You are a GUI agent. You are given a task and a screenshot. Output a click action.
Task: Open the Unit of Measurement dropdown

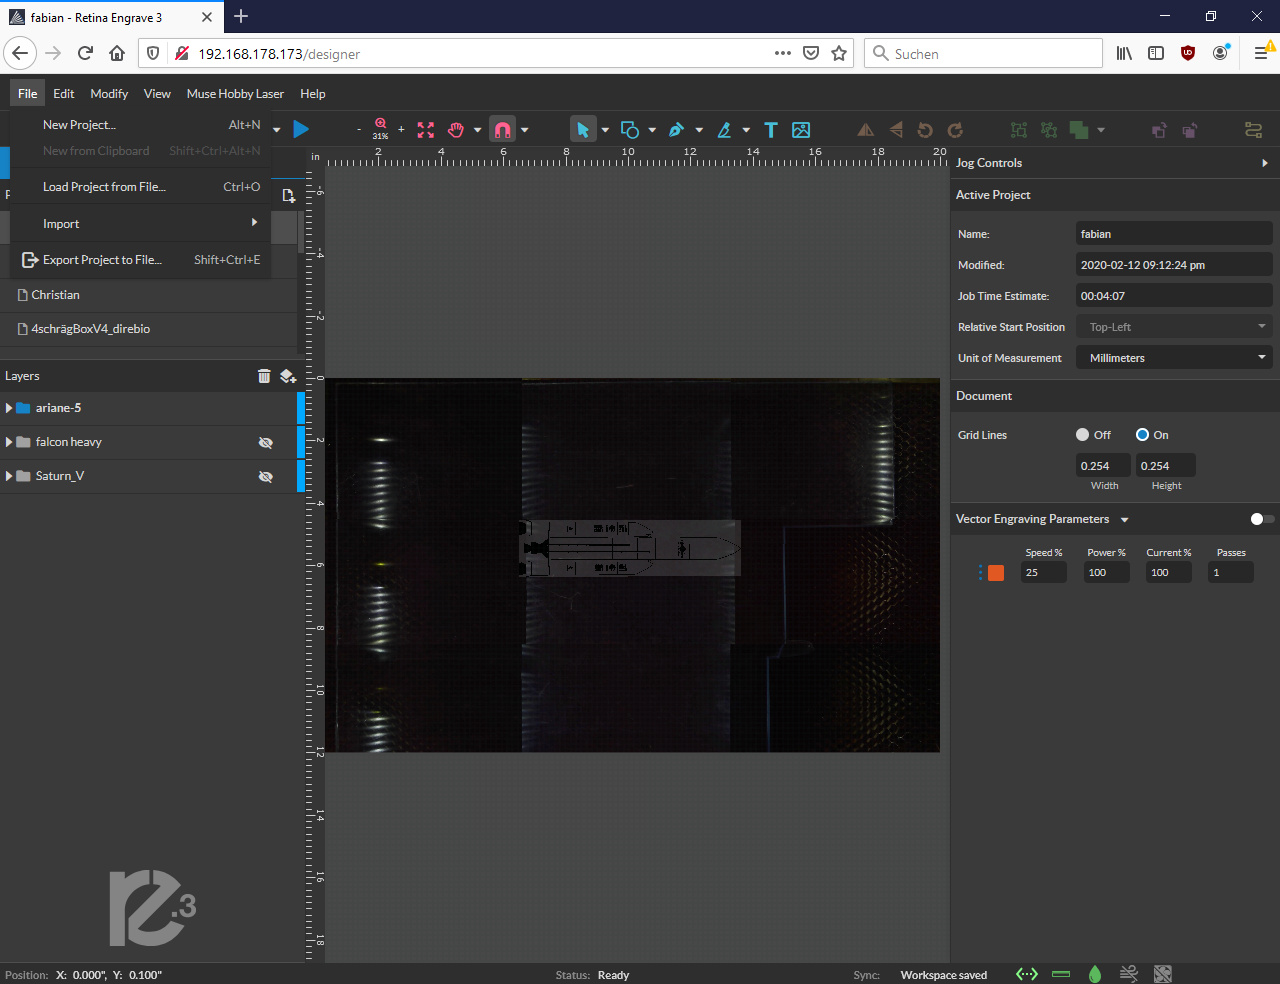(x=1174, y=358)
